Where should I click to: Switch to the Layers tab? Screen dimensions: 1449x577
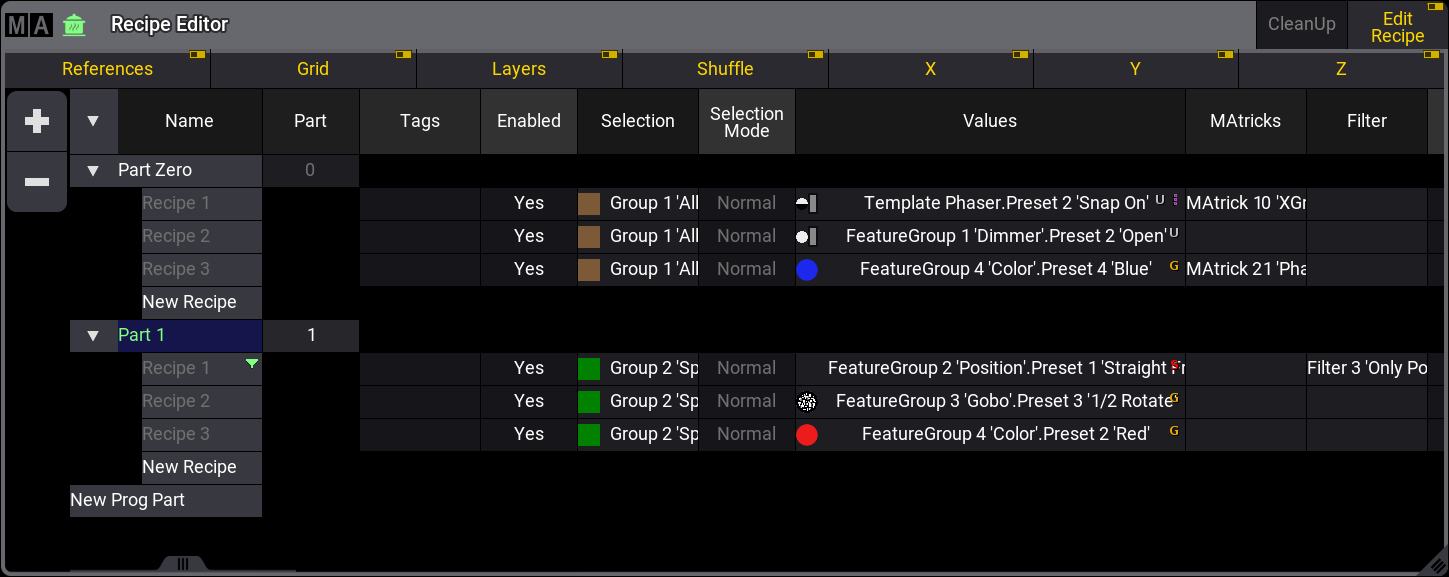(x=519, y=69)
